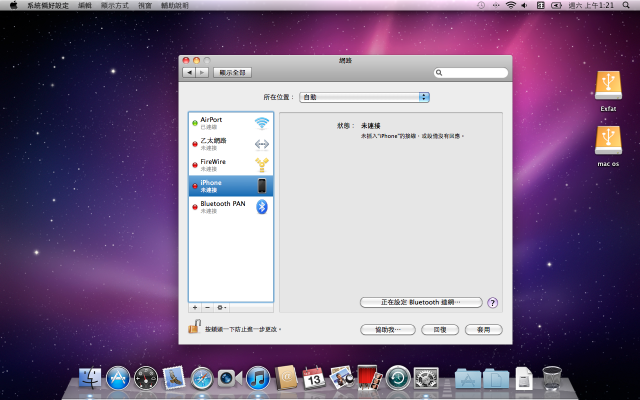The height and width of the screenshot is (400, 640).
Task: Go back with the left arrow button
Action: point(189,73)
